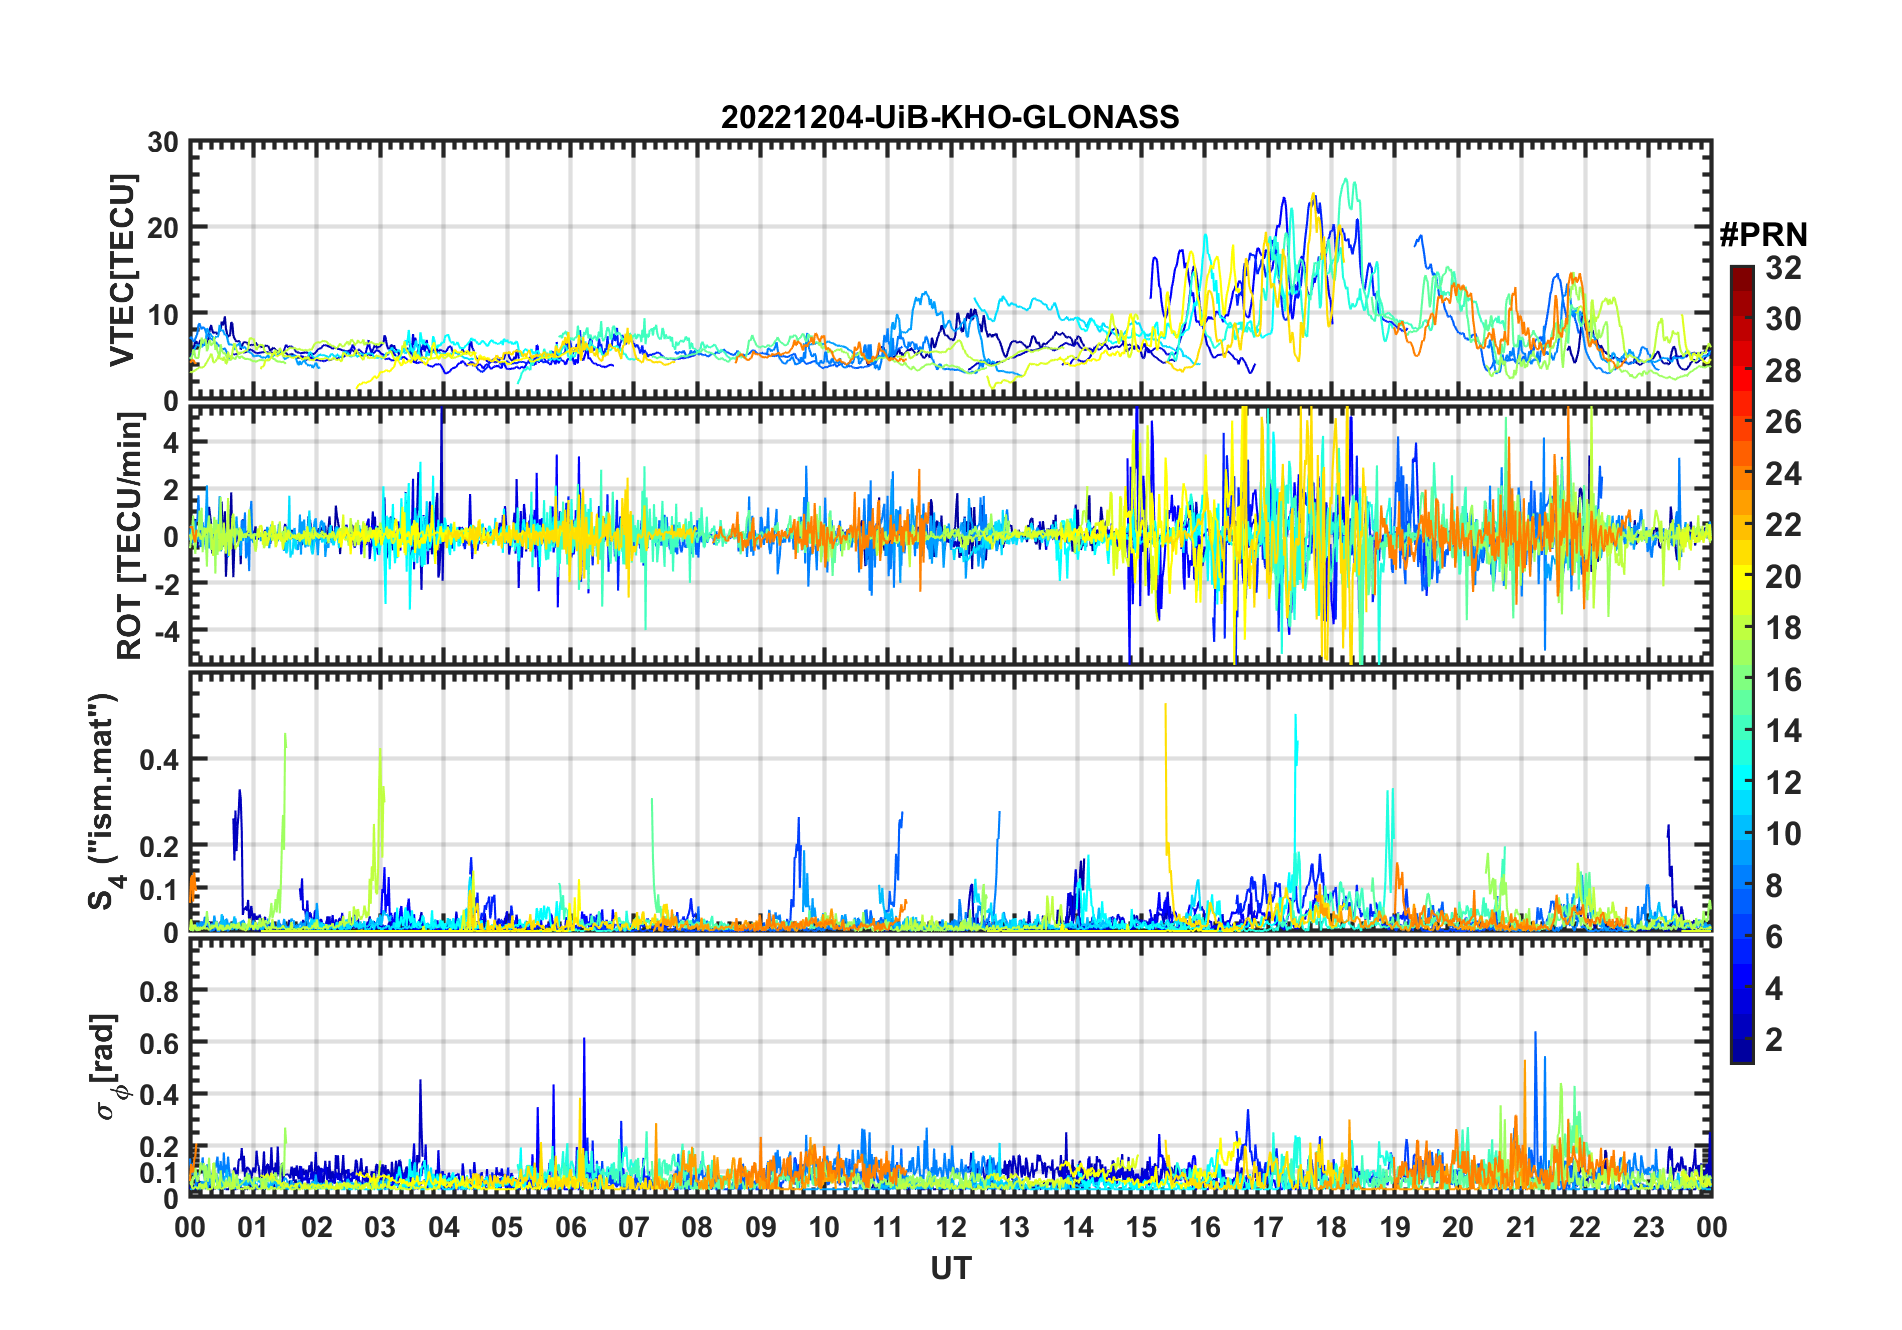Image resolution: width=1902 pixels, height=1330 pixels.
Task: Select the cyan colorbar region near 12
Action: point(1741,782)
